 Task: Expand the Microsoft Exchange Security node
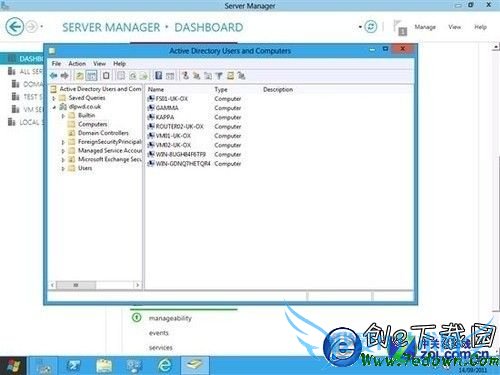pos(63,160)
